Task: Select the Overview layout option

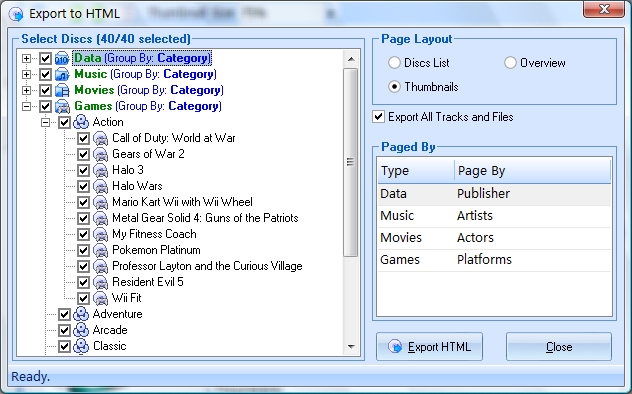Action: point(510,63)
